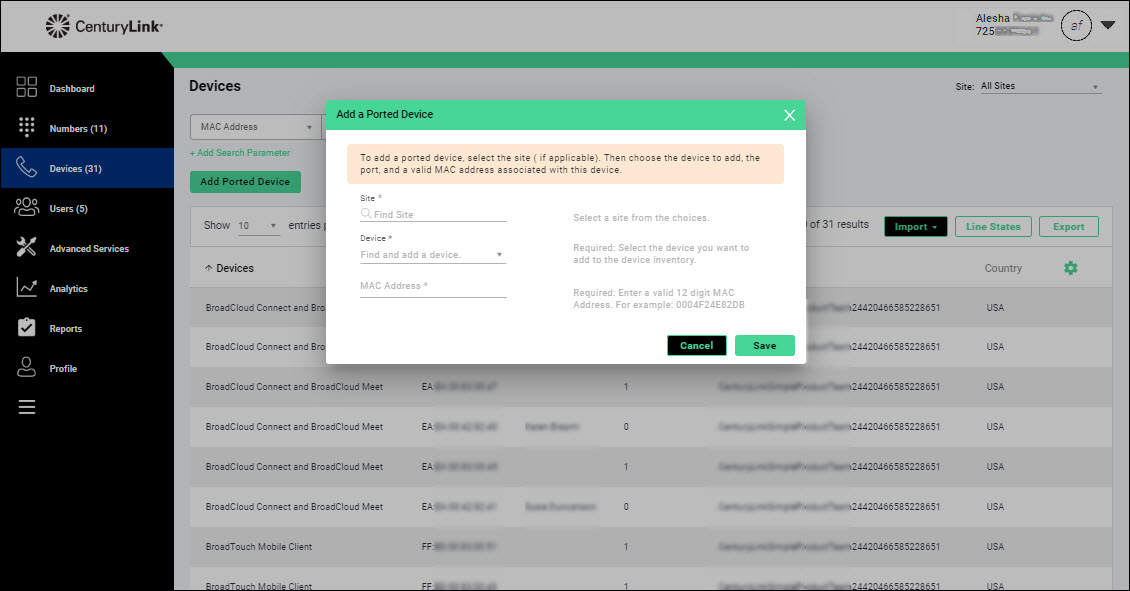Click the Profile person icon
This screenshot has height=591, width=1130.
click(x=27, y=368)
